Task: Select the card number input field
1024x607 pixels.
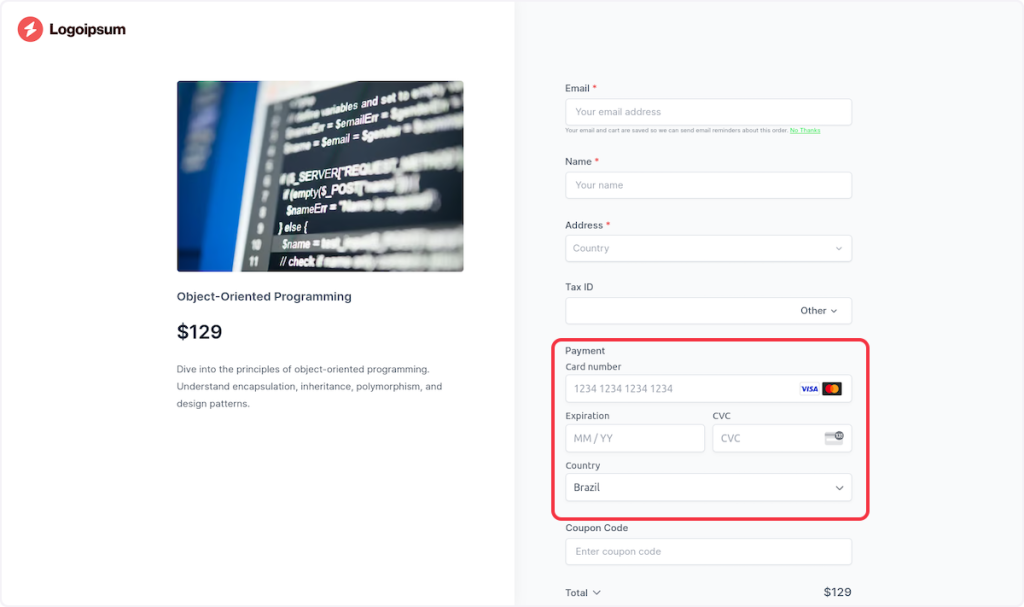Action: coord(680,389)
